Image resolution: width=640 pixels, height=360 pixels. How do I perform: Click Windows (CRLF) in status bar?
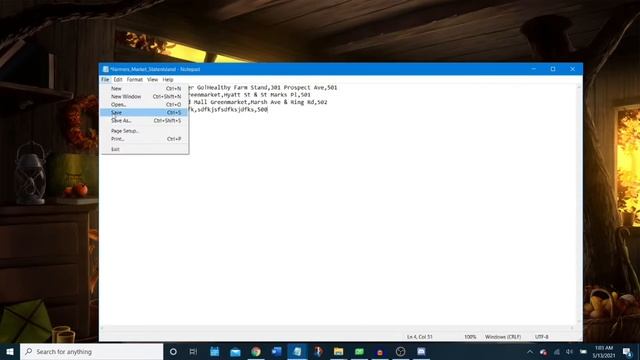[x=503, y=337]
